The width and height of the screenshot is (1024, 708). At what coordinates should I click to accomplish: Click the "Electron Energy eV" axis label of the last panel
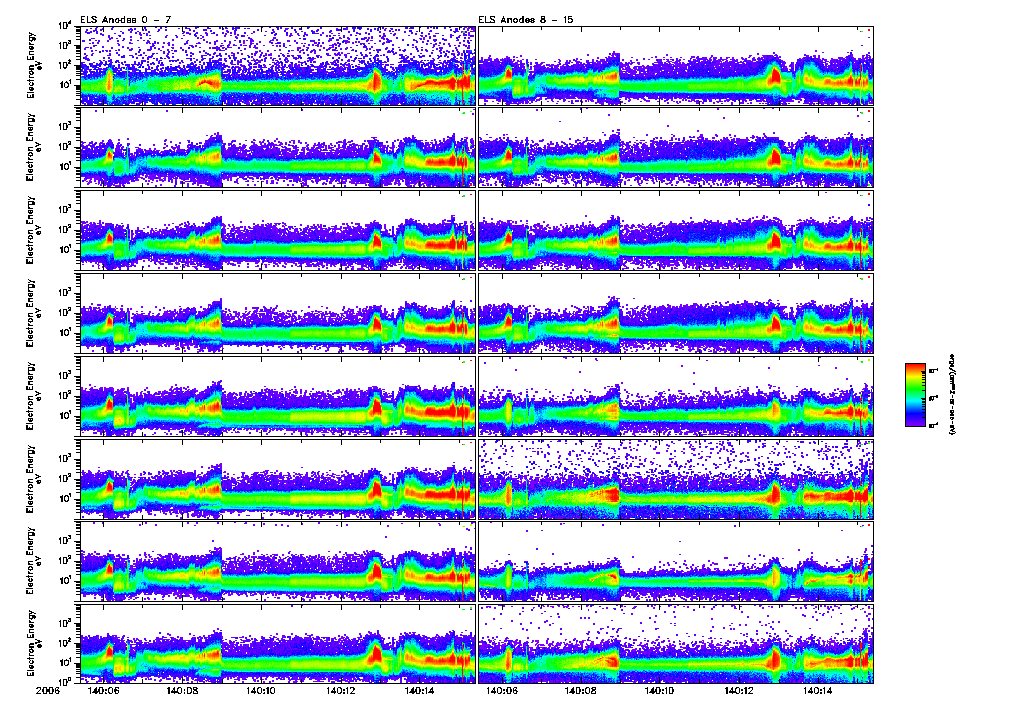coord(33,643)
